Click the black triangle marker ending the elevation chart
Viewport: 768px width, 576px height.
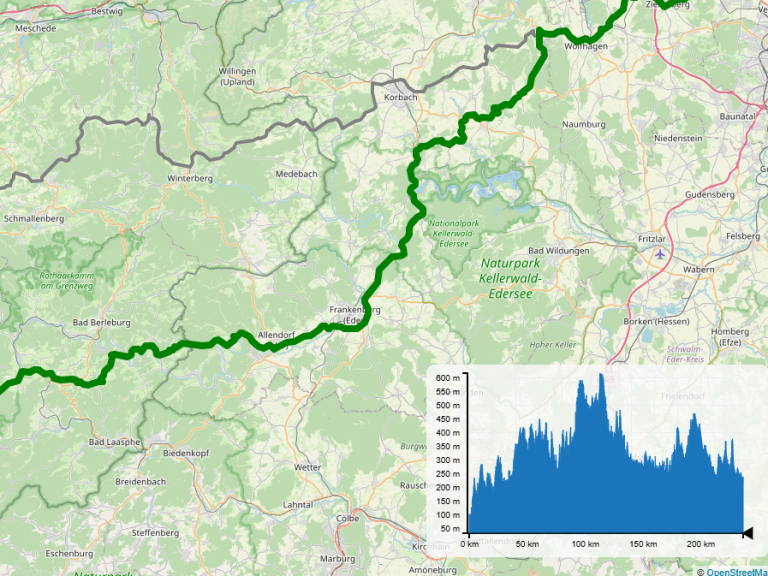(747, 533)
